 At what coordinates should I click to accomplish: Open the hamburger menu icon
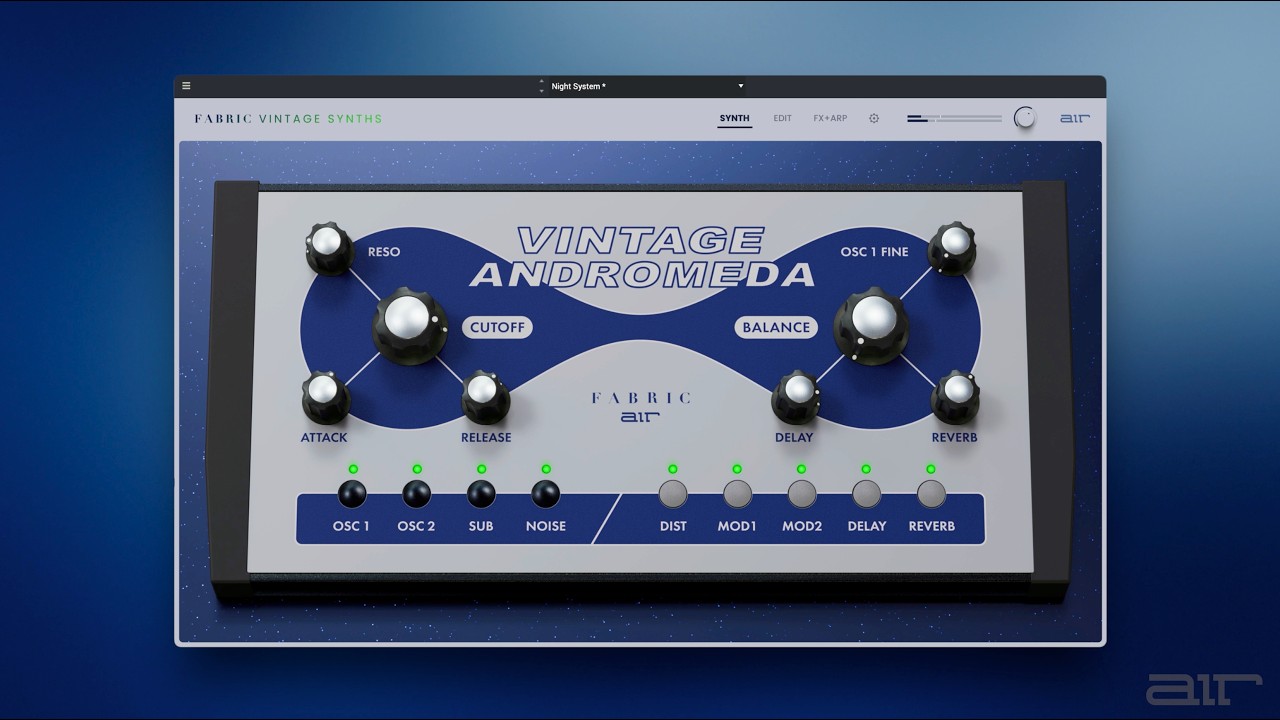(186, 86)
